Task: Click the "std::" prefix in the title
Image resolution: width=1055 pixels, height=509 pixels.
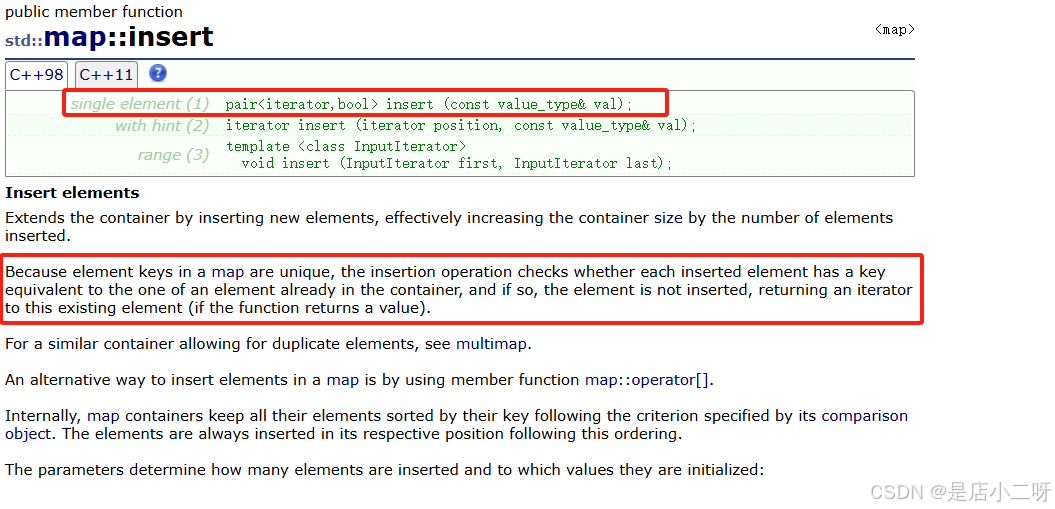Action: point(24,41)
